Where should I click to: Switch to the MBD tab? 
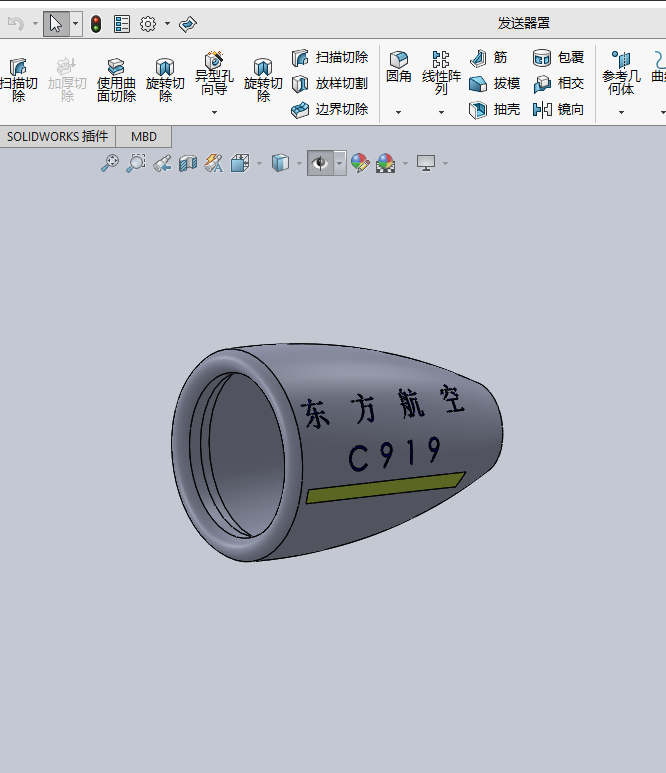pos(143,137)
